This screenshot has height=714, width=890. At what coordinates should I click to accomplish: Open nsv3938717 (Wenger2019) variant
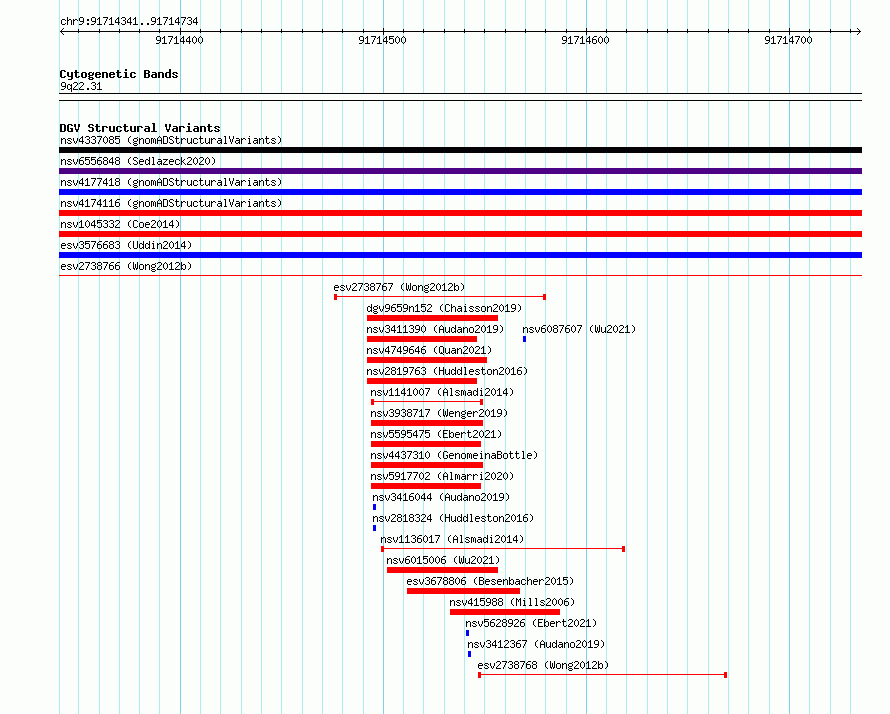point(439,413)
